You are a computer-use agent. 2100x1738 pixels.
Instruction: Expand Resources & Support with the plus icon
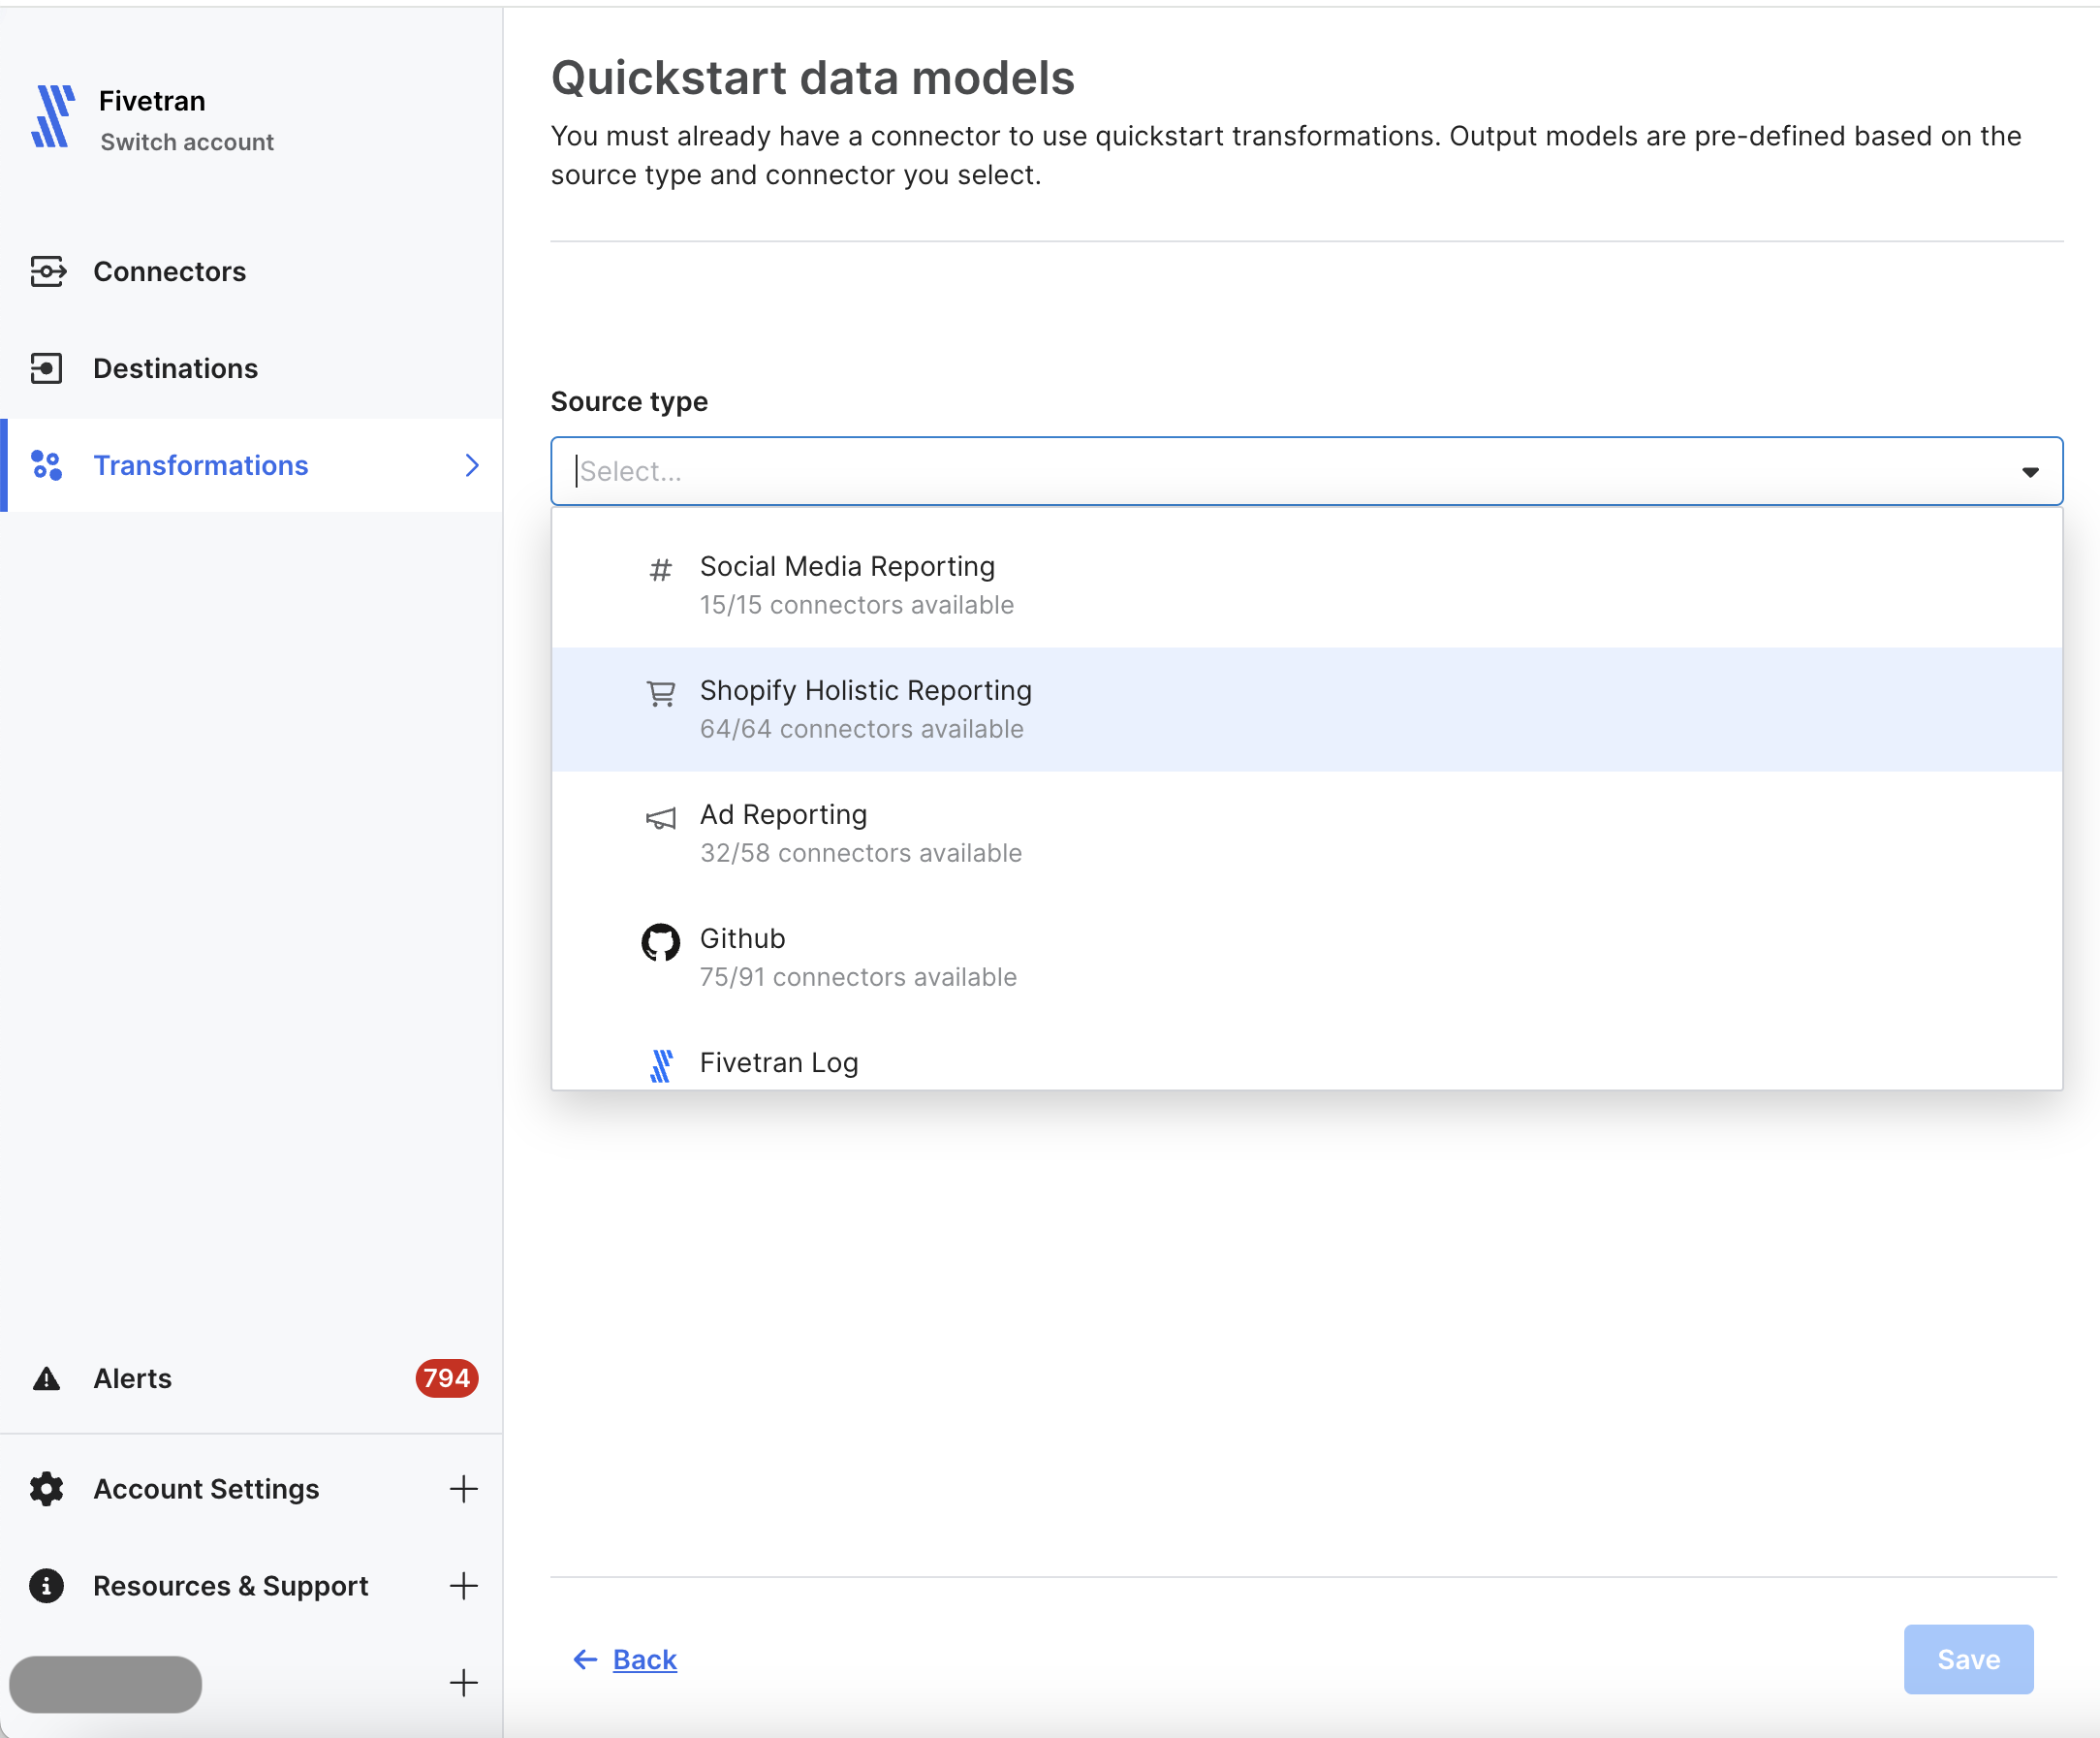click(463, 1586)
